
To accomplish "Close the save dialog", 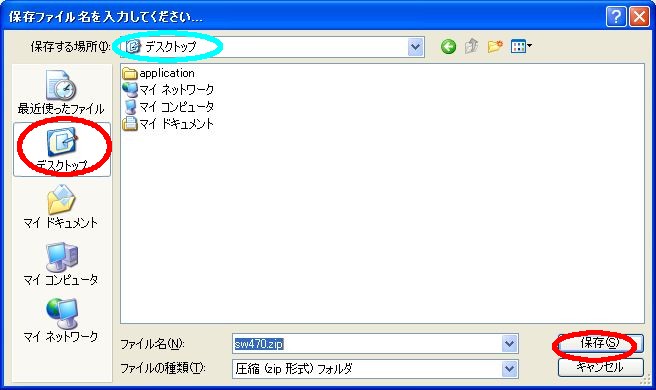I will (639, 17).
